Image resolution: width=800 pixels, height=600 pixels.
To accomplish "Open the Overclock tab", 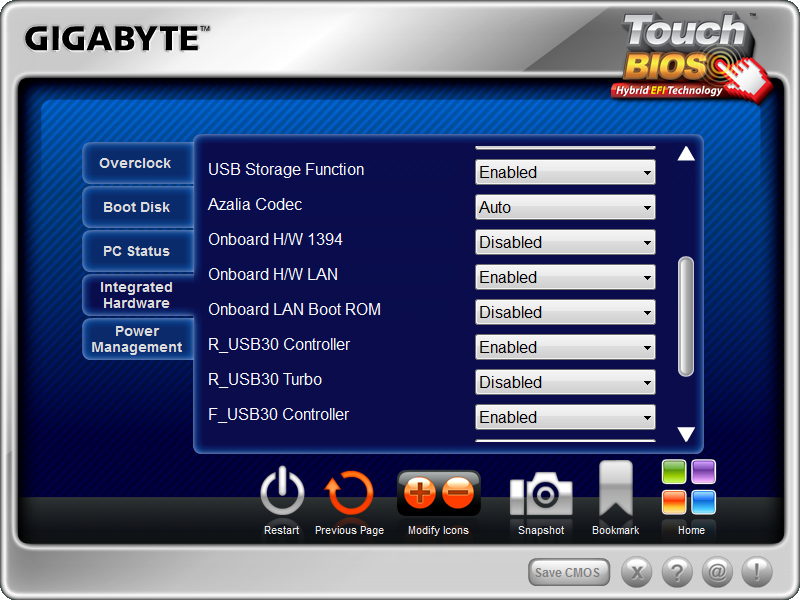I will click(138, 163).
